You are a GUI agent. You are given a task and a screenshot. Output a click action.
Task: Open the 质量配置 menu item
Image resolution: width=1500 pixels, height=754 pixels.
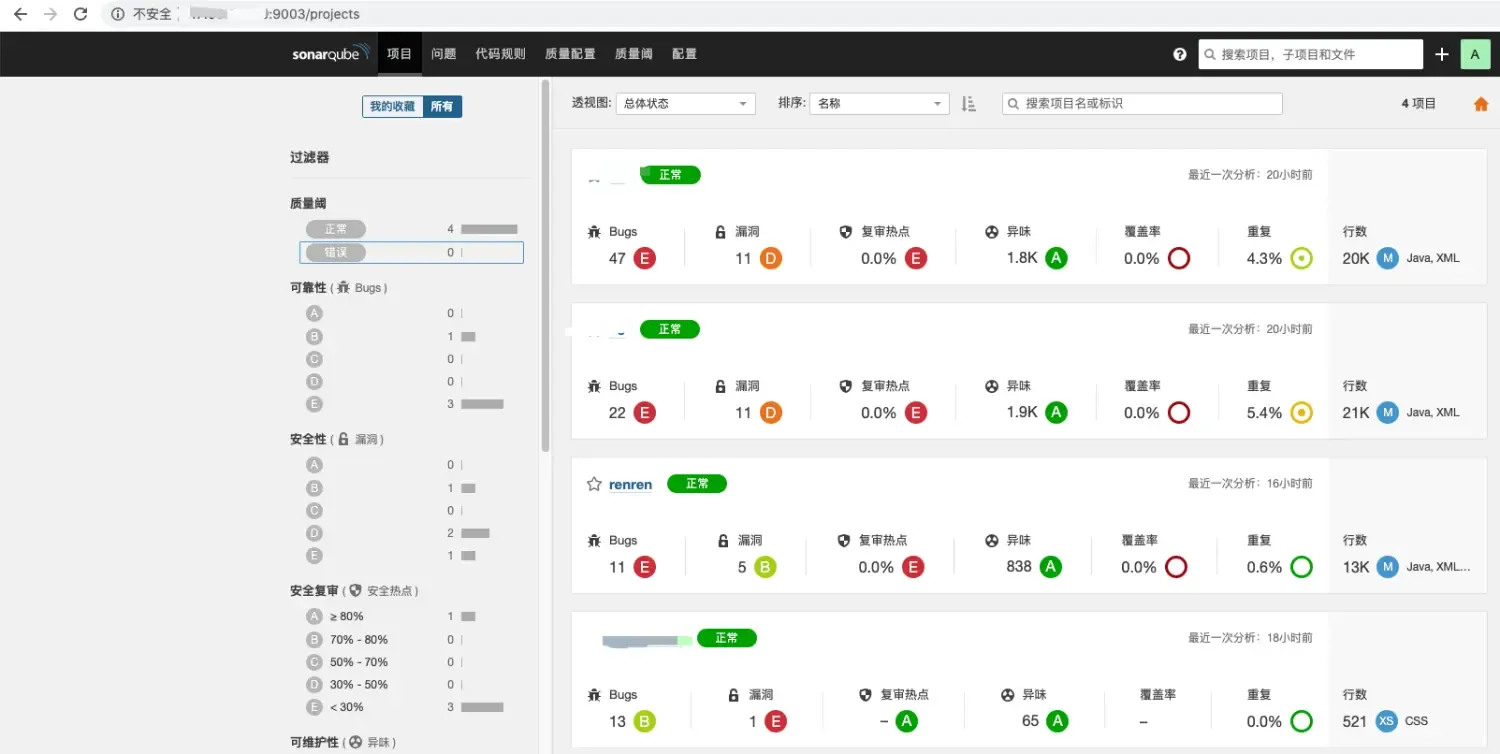(x=570, y=54)
